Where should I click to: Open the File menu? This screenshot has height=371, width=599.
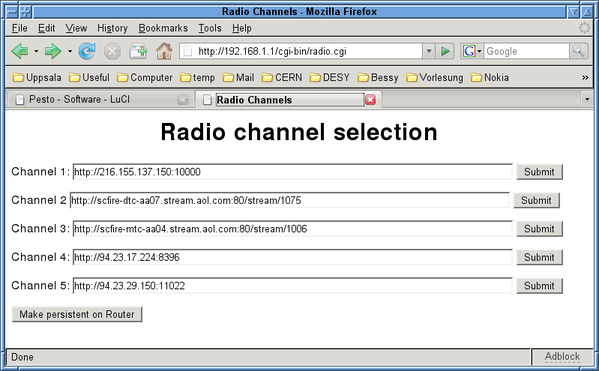pyautogui.click(x=19, y=28)
